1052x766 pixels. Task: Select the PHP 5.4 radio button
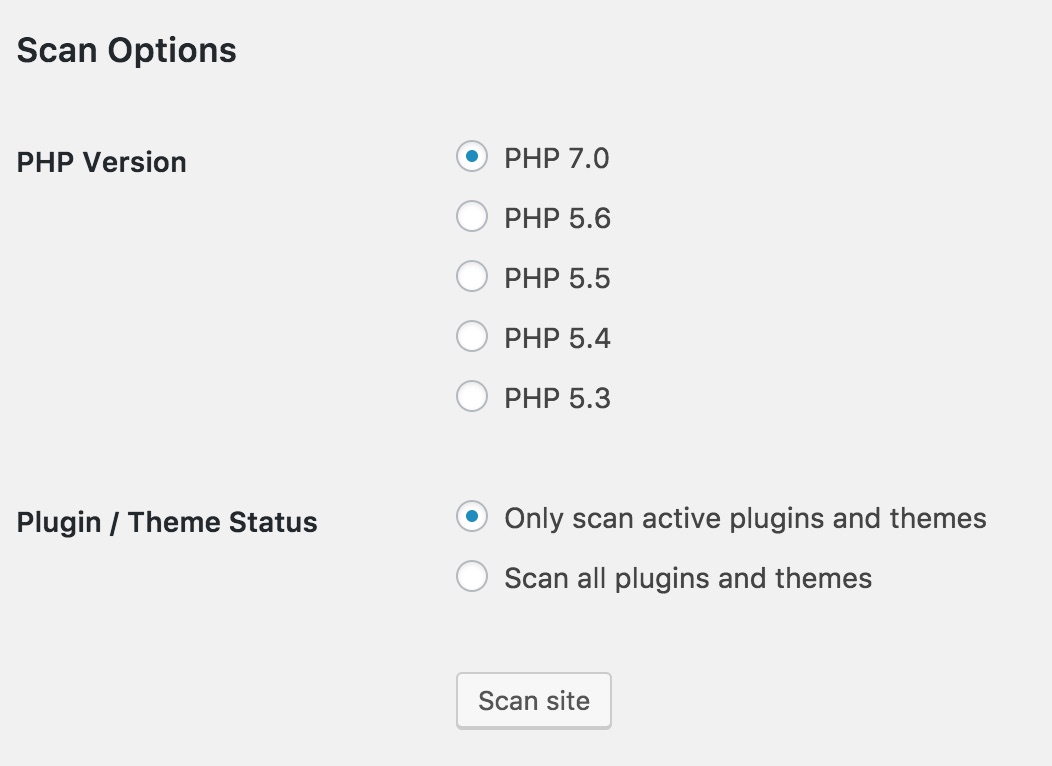tap(471, 337)
